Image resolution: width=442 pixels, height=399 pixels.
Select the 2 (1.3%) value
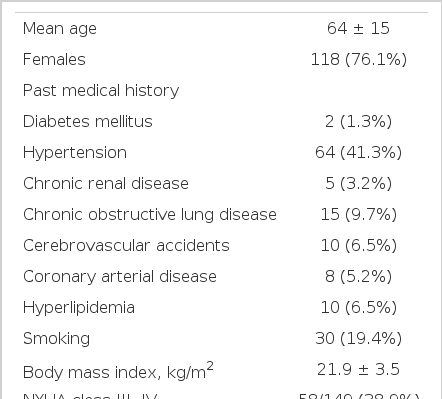(x=358, y=122)
